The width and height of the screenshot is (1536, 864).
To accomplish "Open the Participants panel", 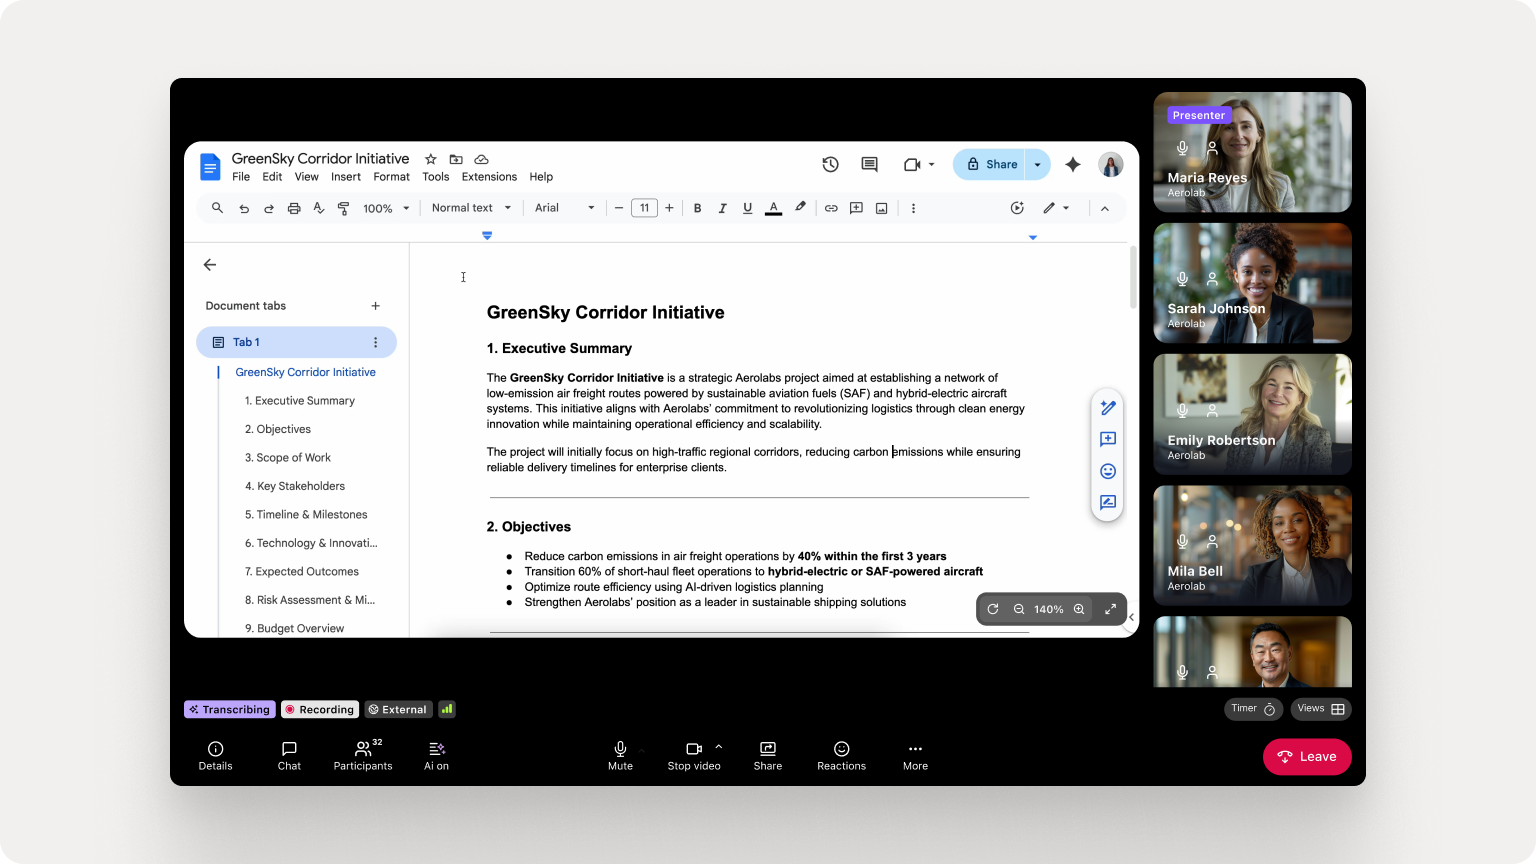I will (363, 755).
